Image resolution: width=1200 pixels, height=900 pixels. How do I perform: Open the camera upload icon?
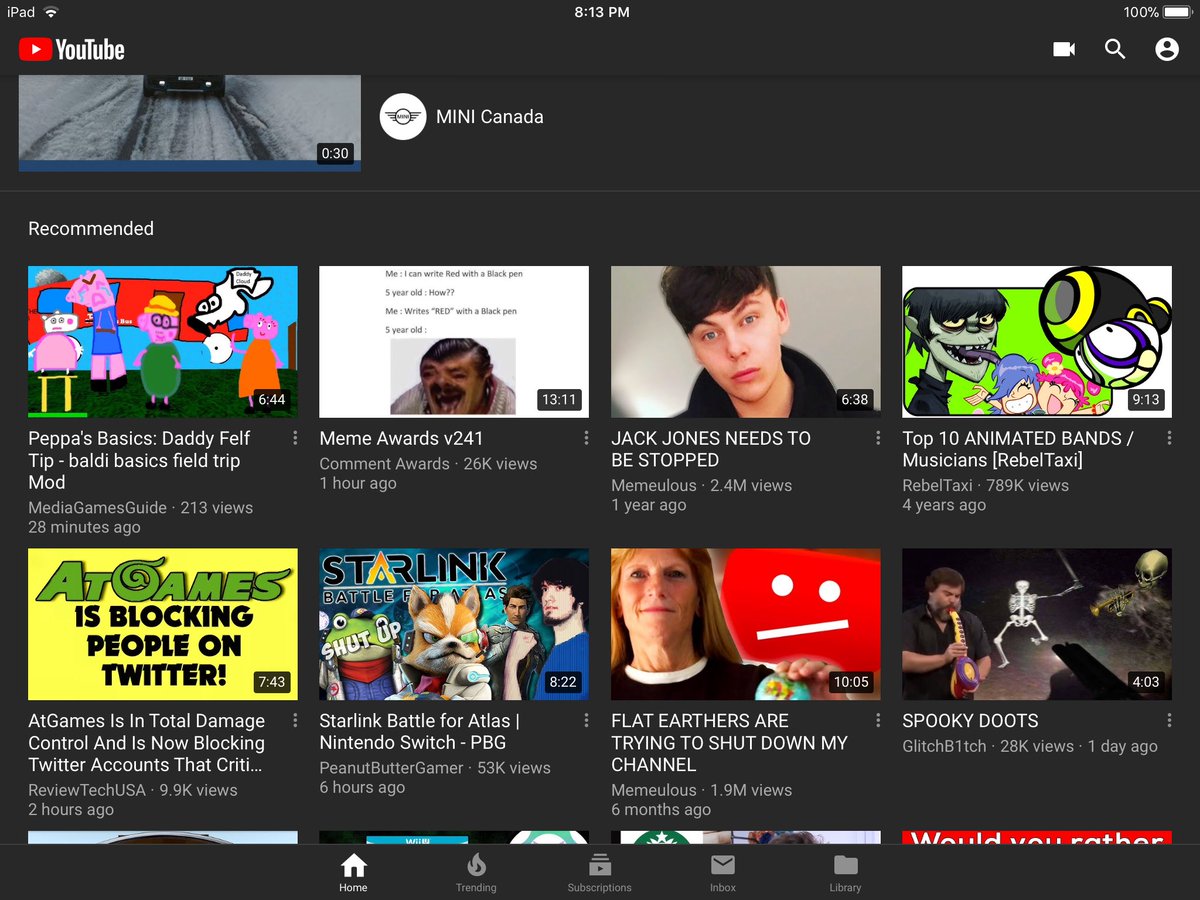(1064, 49)
